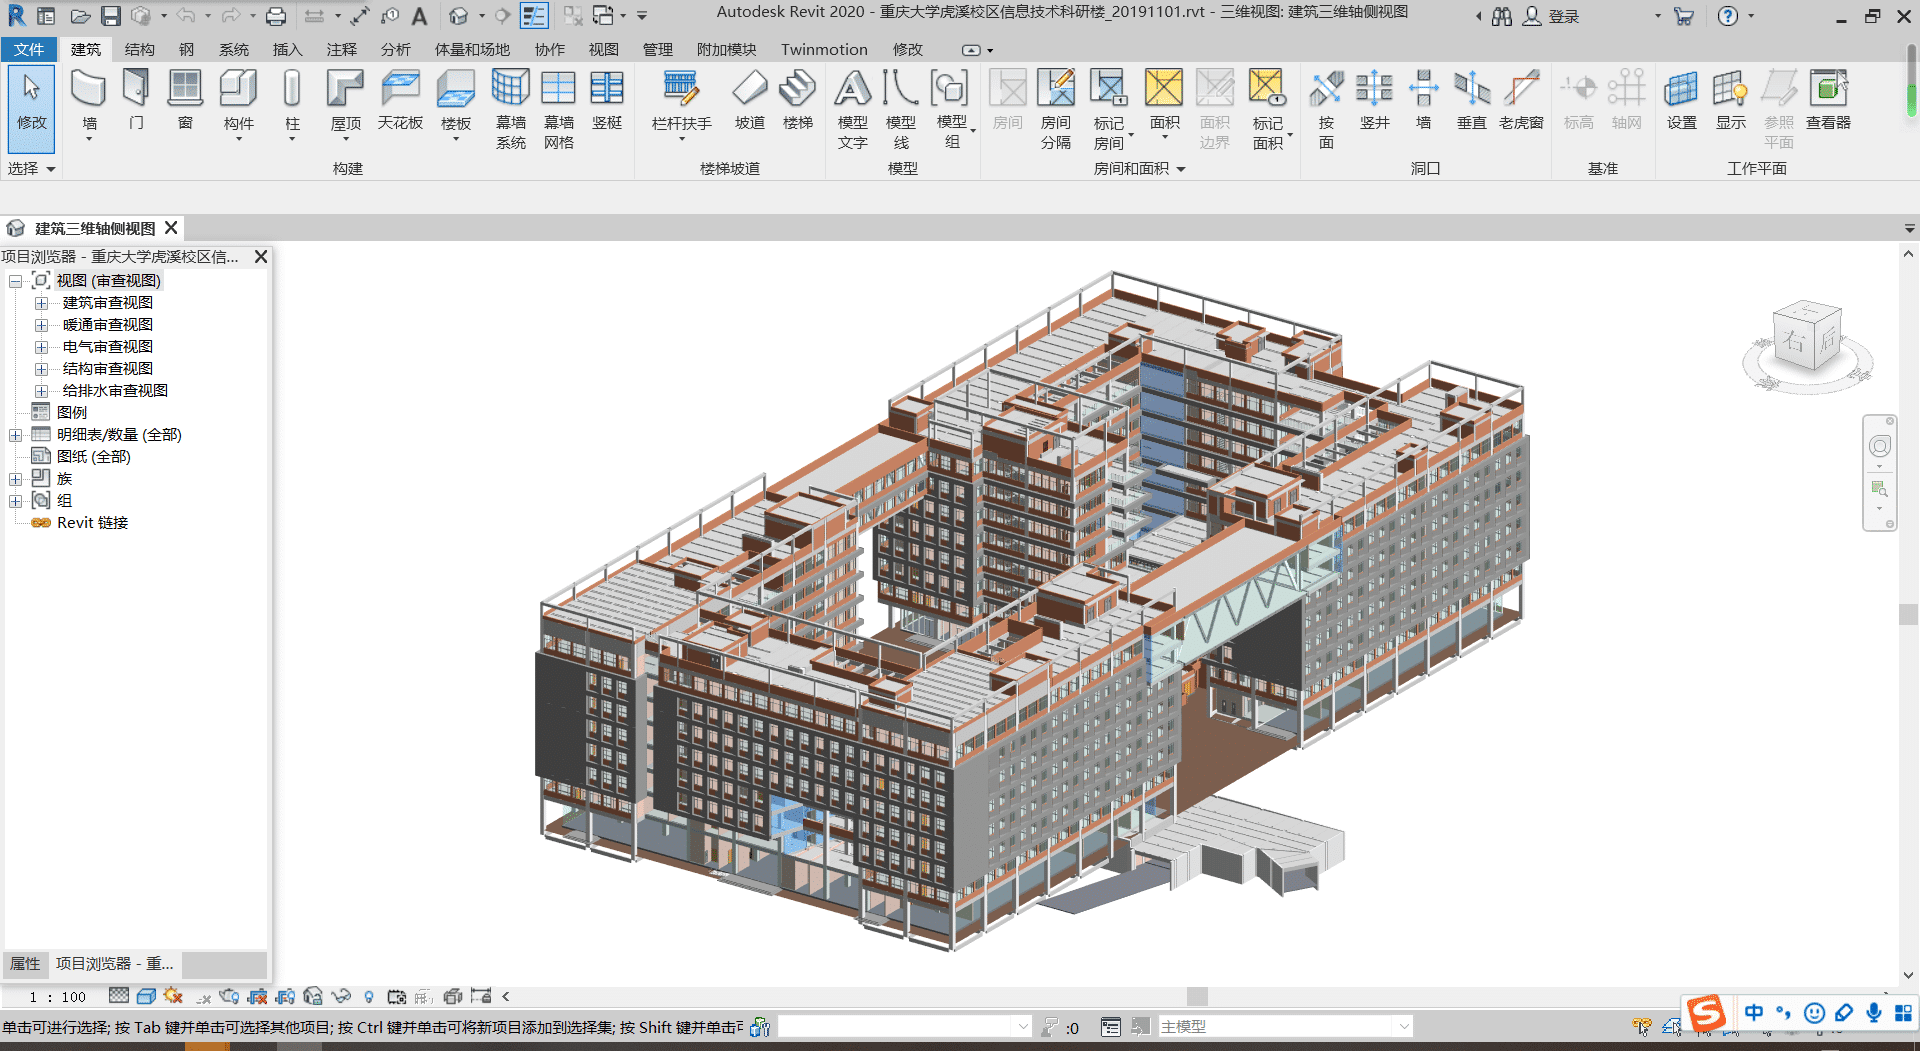Select the 模型线 (Model Line) tool
The image size is (1920, 1051).
click(900, 110)
